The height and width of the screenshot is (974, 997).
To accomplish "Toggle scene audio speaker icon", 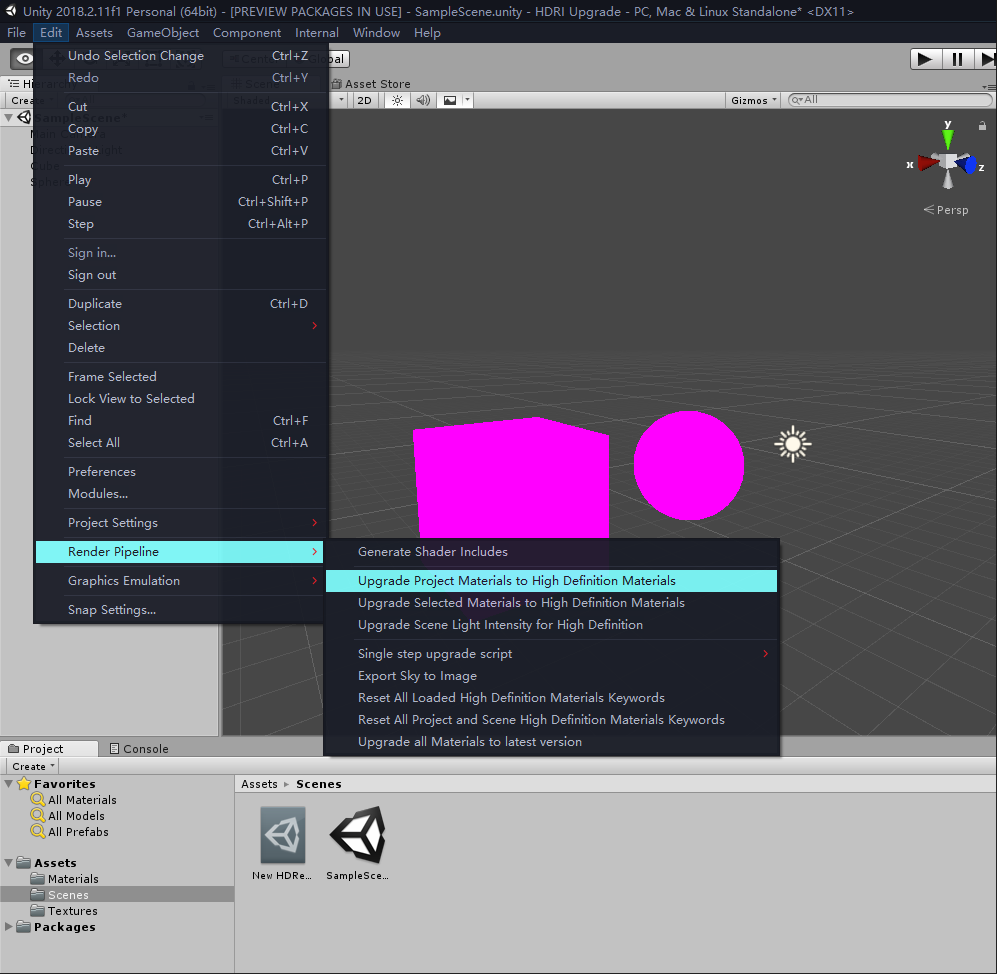I will pyautogui.click(x=423, y=100).
